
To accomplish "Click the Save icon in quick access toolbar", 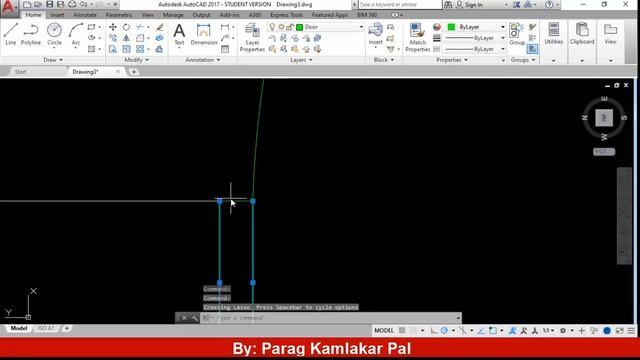I will click(x=49, y=4).
